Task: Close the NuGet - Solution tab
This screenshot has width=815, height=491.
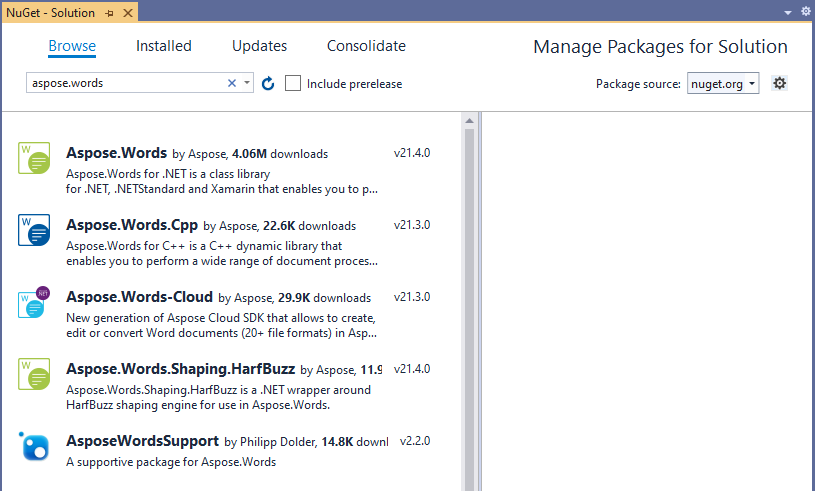Action: (x=128, y=13)
